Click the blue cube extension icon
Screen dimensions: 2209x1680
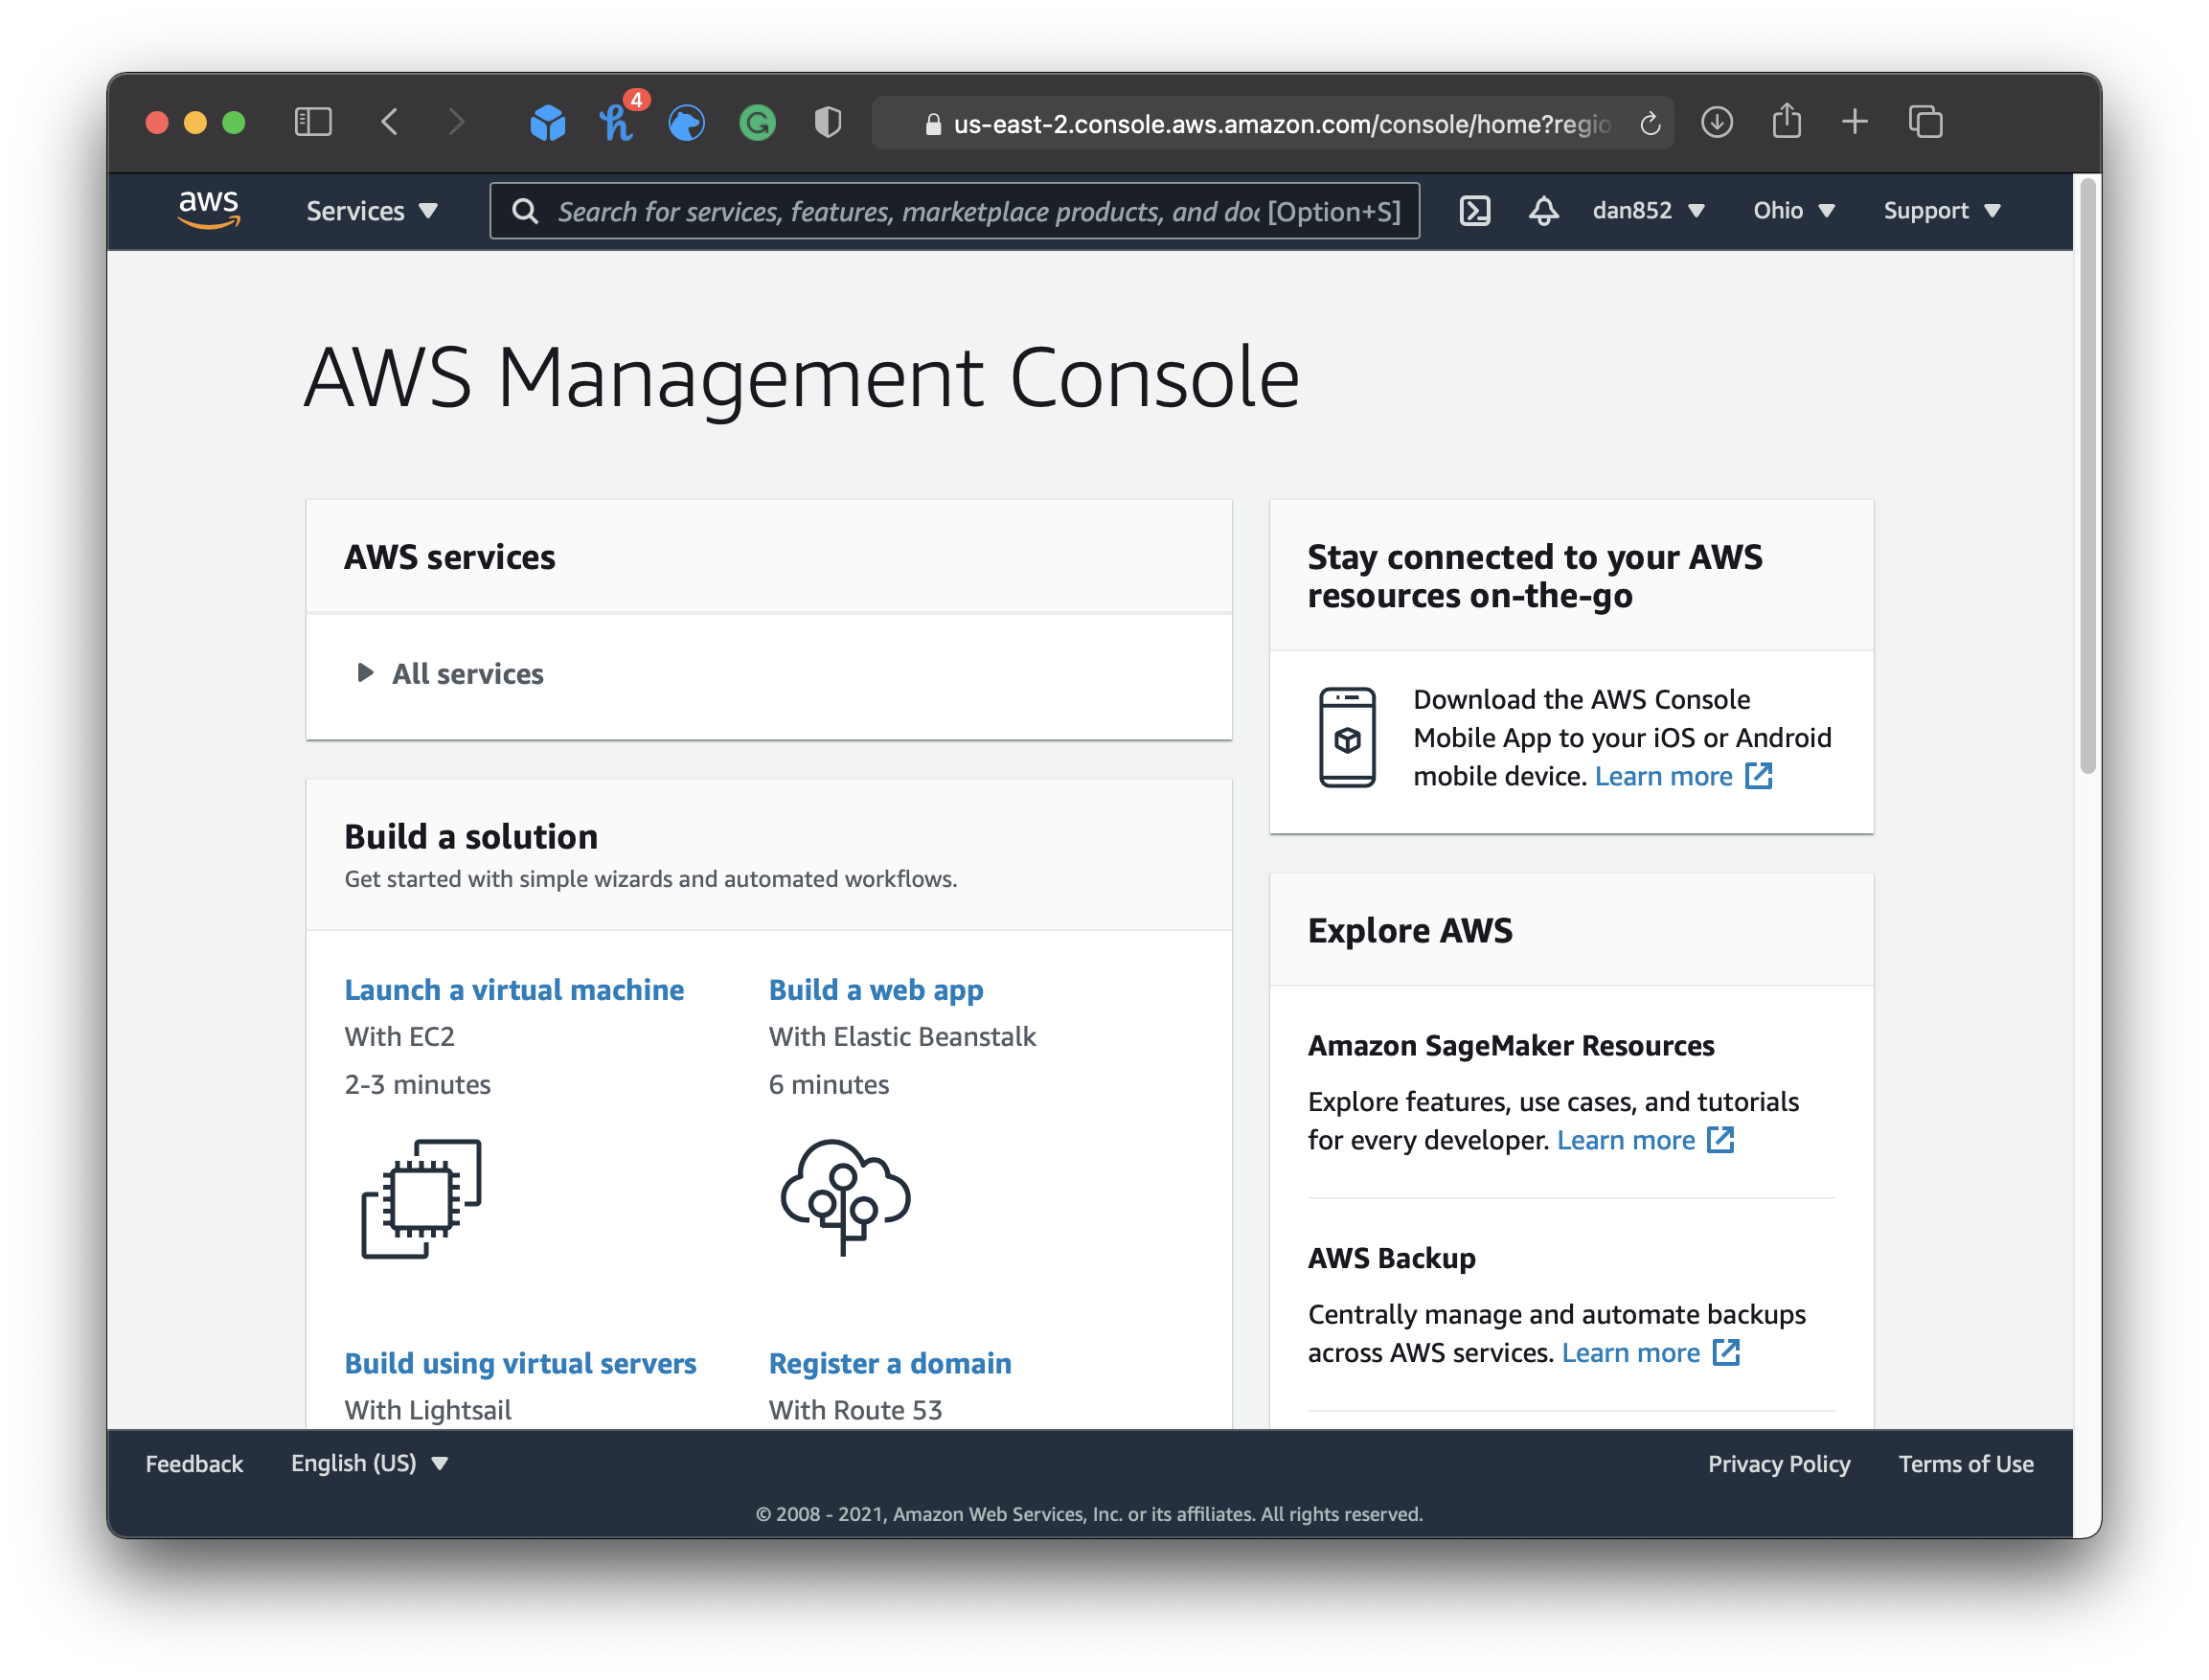[547, 123]
